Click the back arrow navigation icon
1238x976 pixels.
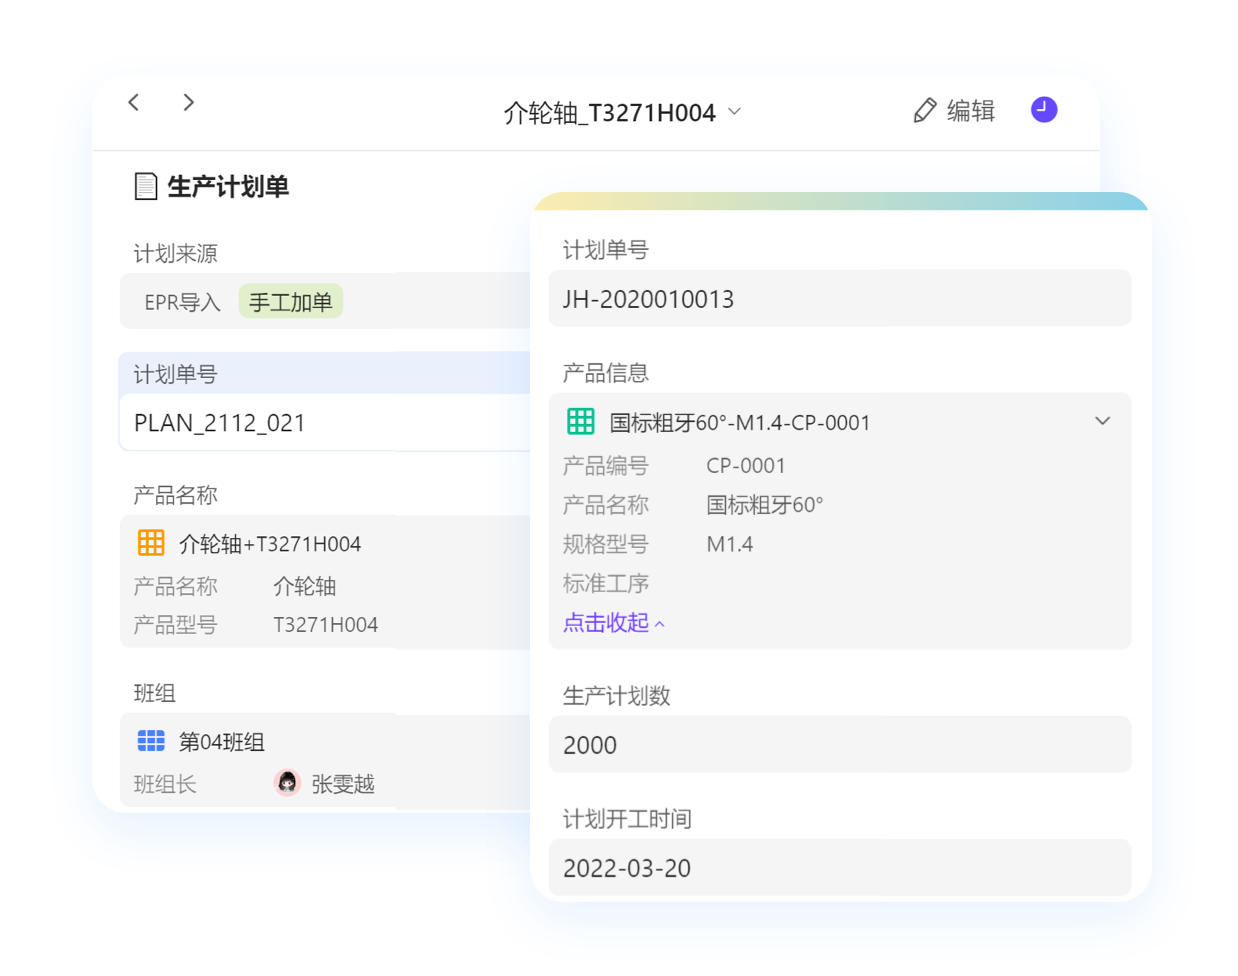134,102
